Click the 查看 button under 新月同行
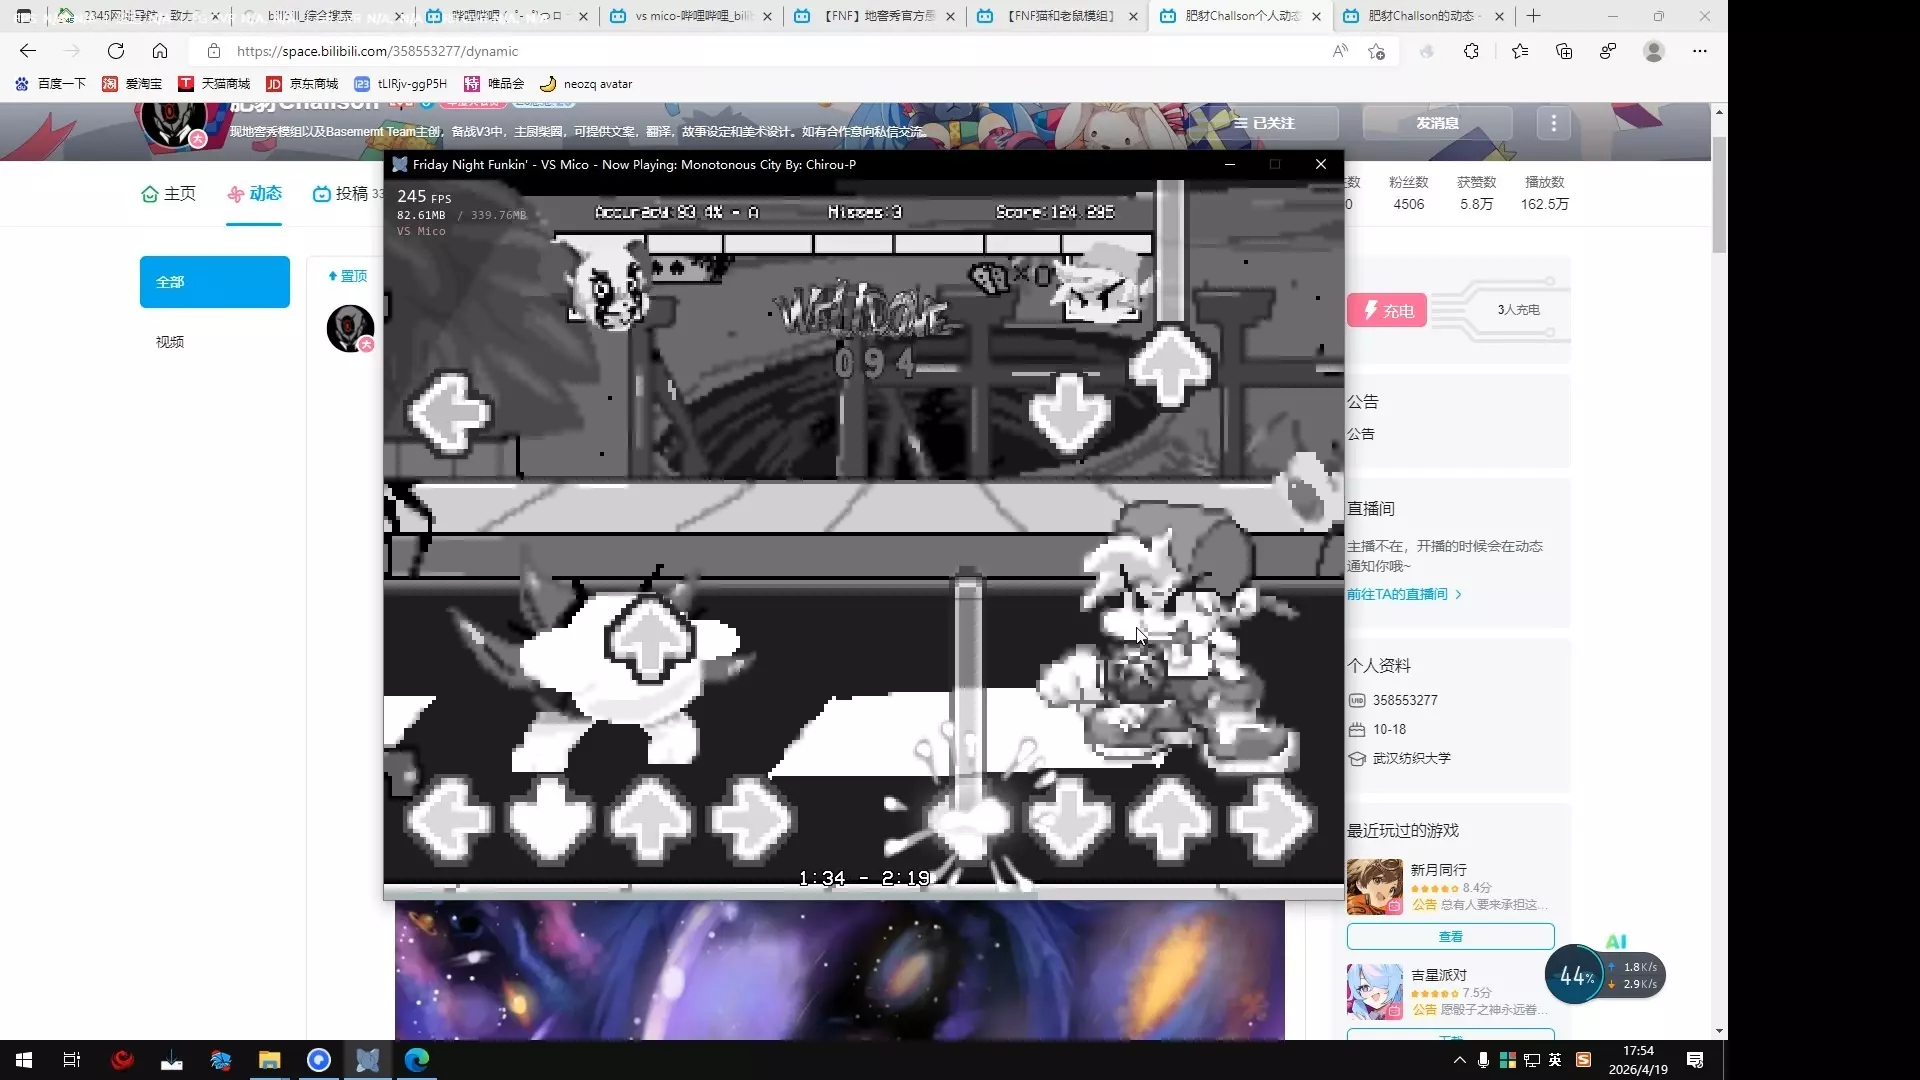This screenshot has width=1920, height=1080. coord(1450,937)
